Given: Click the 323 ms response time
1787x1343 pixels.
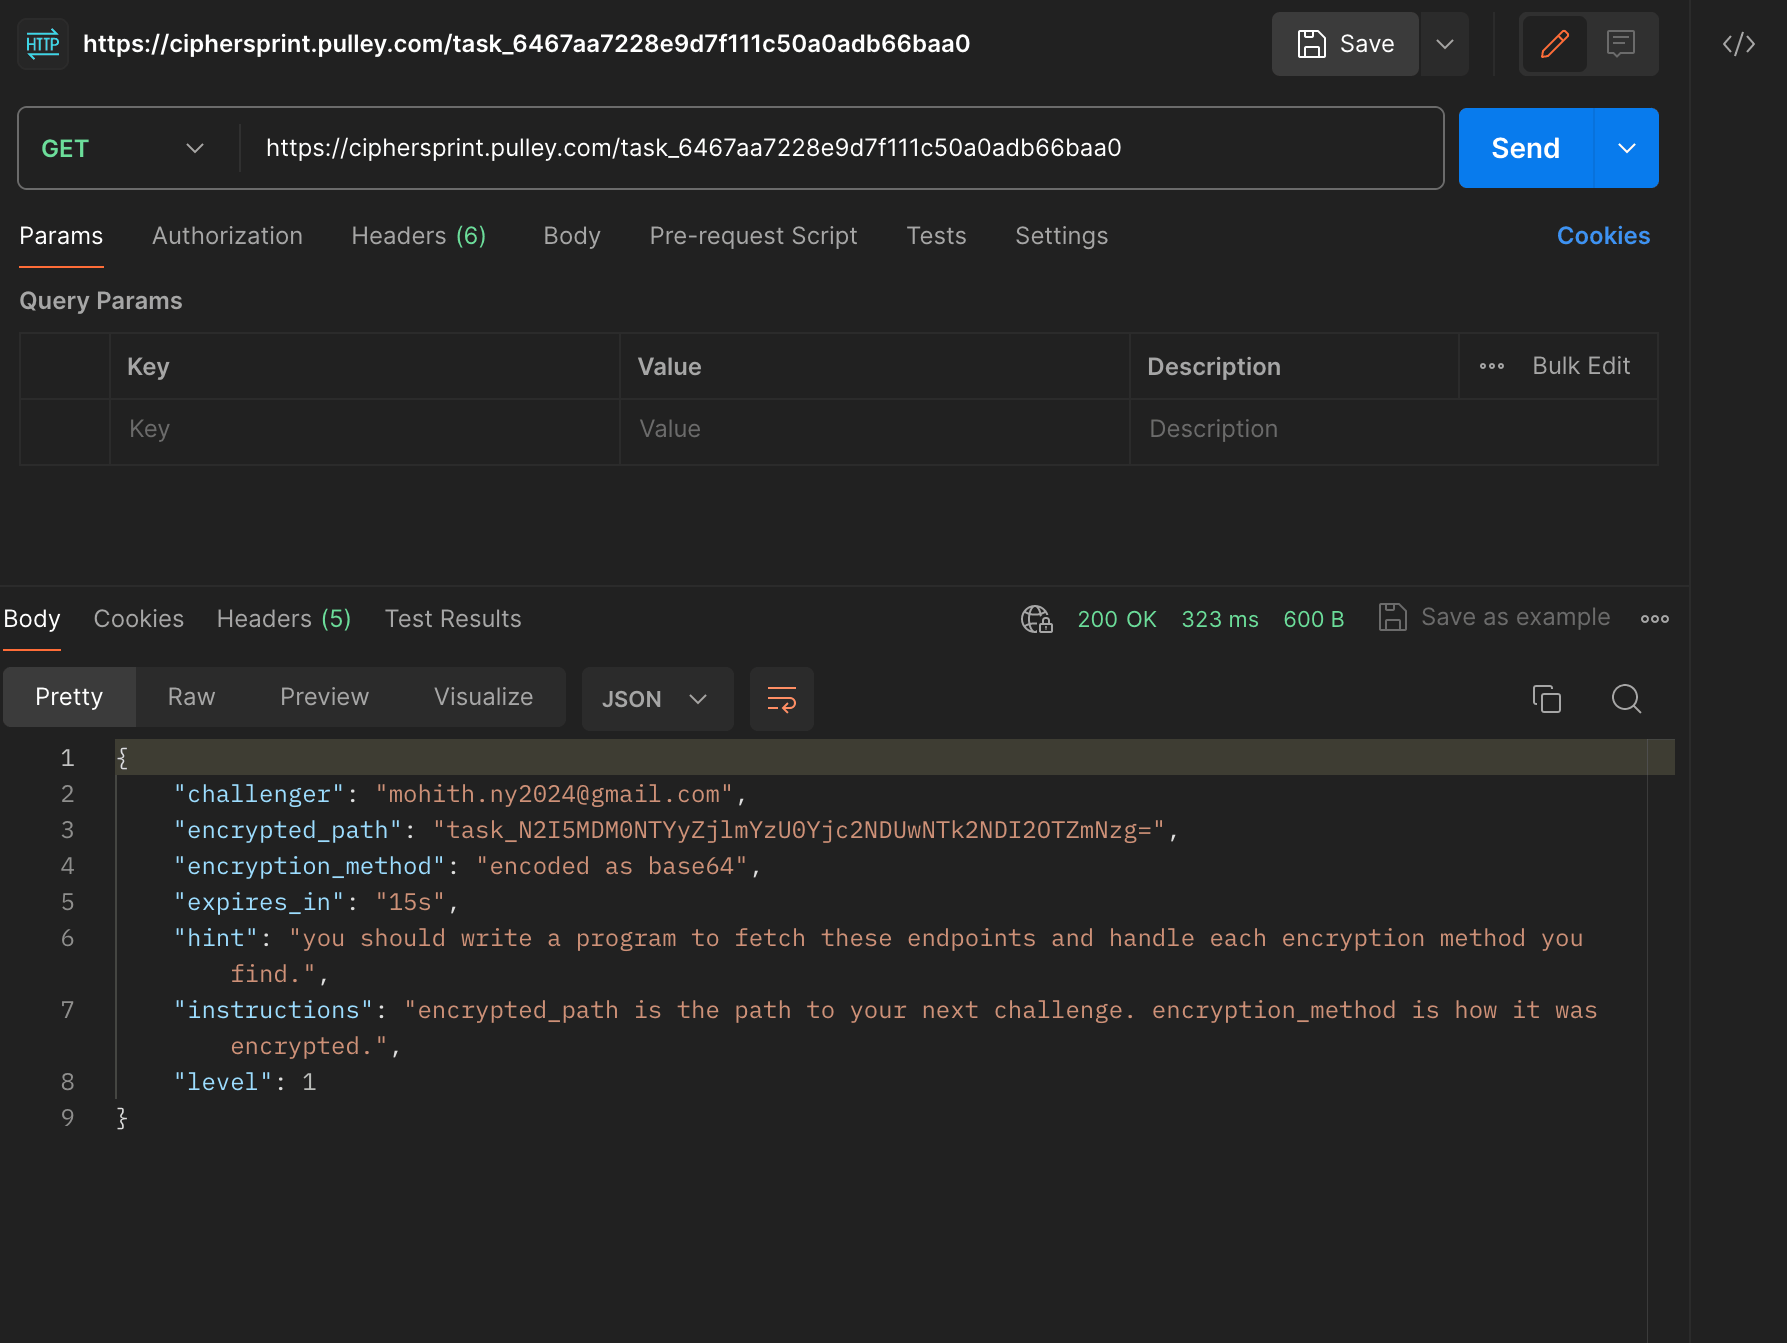Looking at the screenshot, I should tap(1220, 619).
